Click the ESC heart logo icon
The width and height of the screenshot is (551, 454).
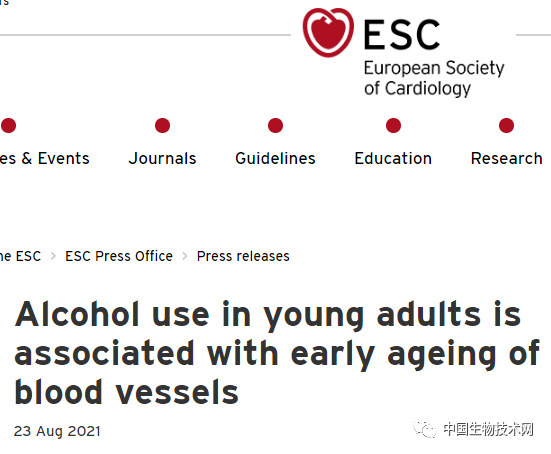(328, 32)
